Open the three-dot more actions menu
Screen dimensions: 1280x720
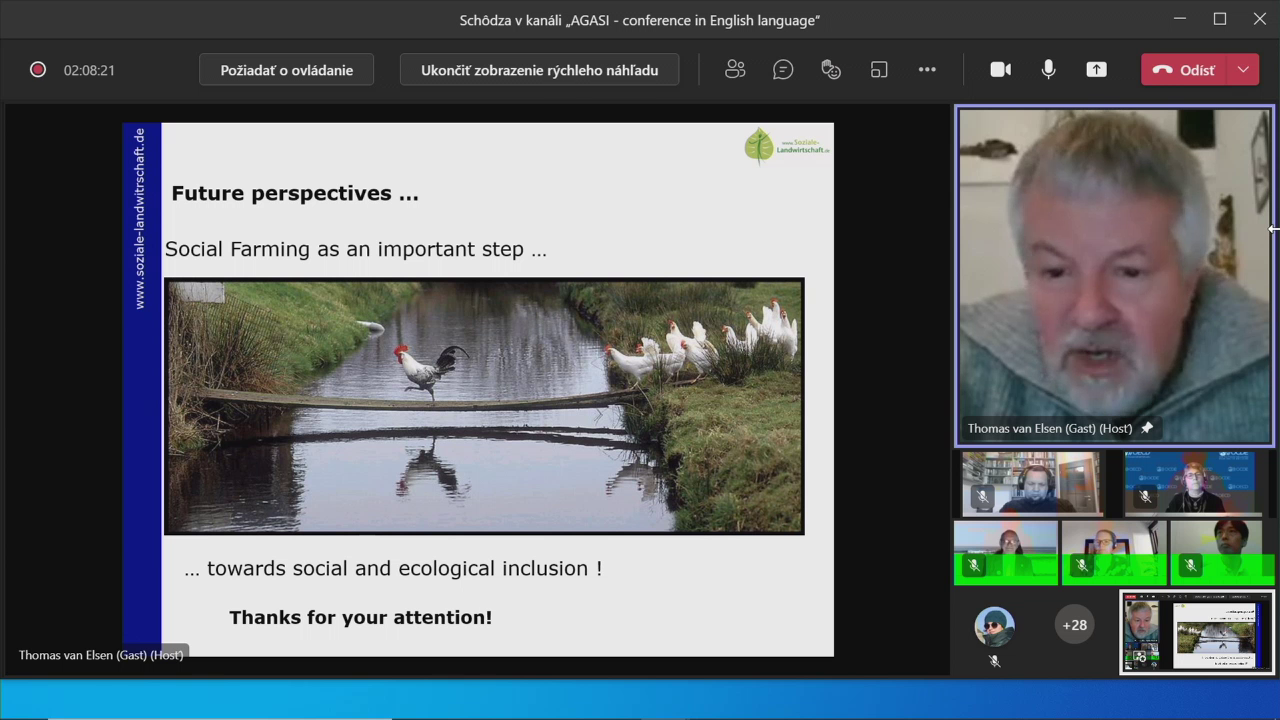(x=927, y=70)
